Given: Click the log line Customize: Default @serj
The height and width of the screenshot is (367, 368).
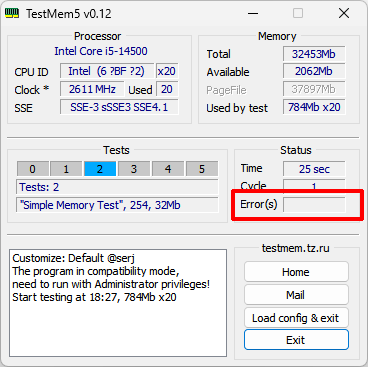Looking at the screenshot, I should coord(73,258).
